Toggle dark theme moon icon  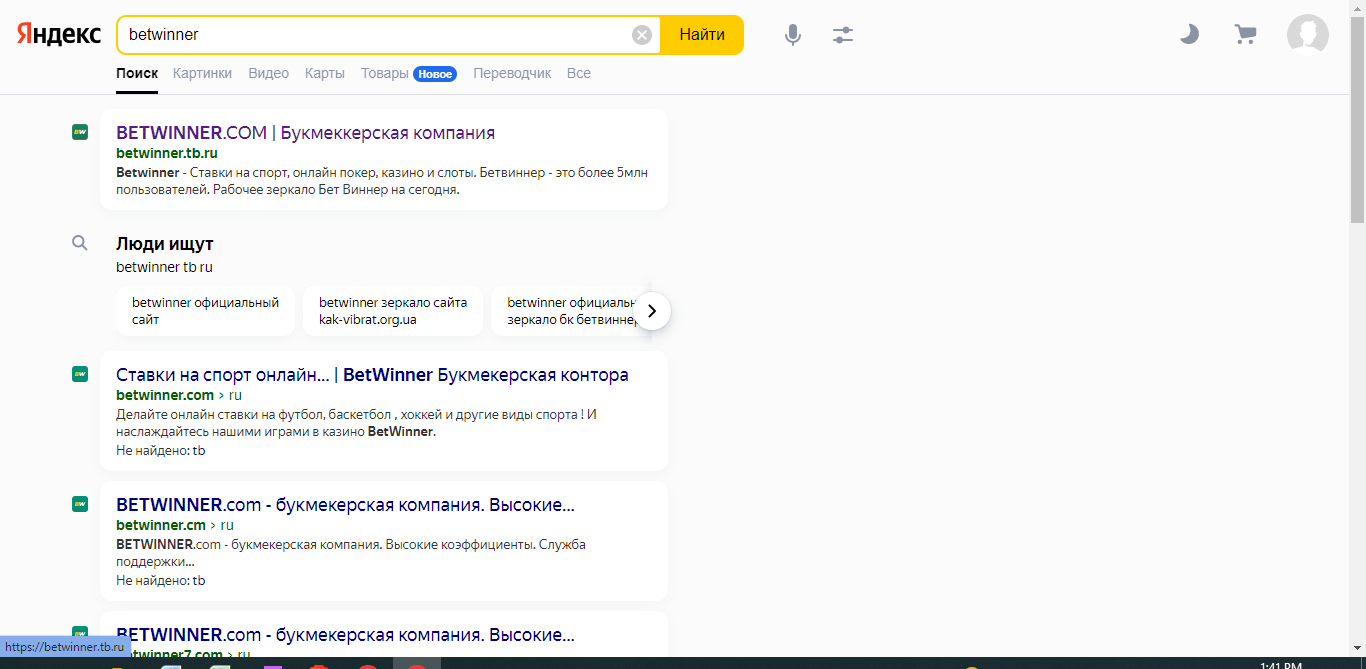[1189, 34]
